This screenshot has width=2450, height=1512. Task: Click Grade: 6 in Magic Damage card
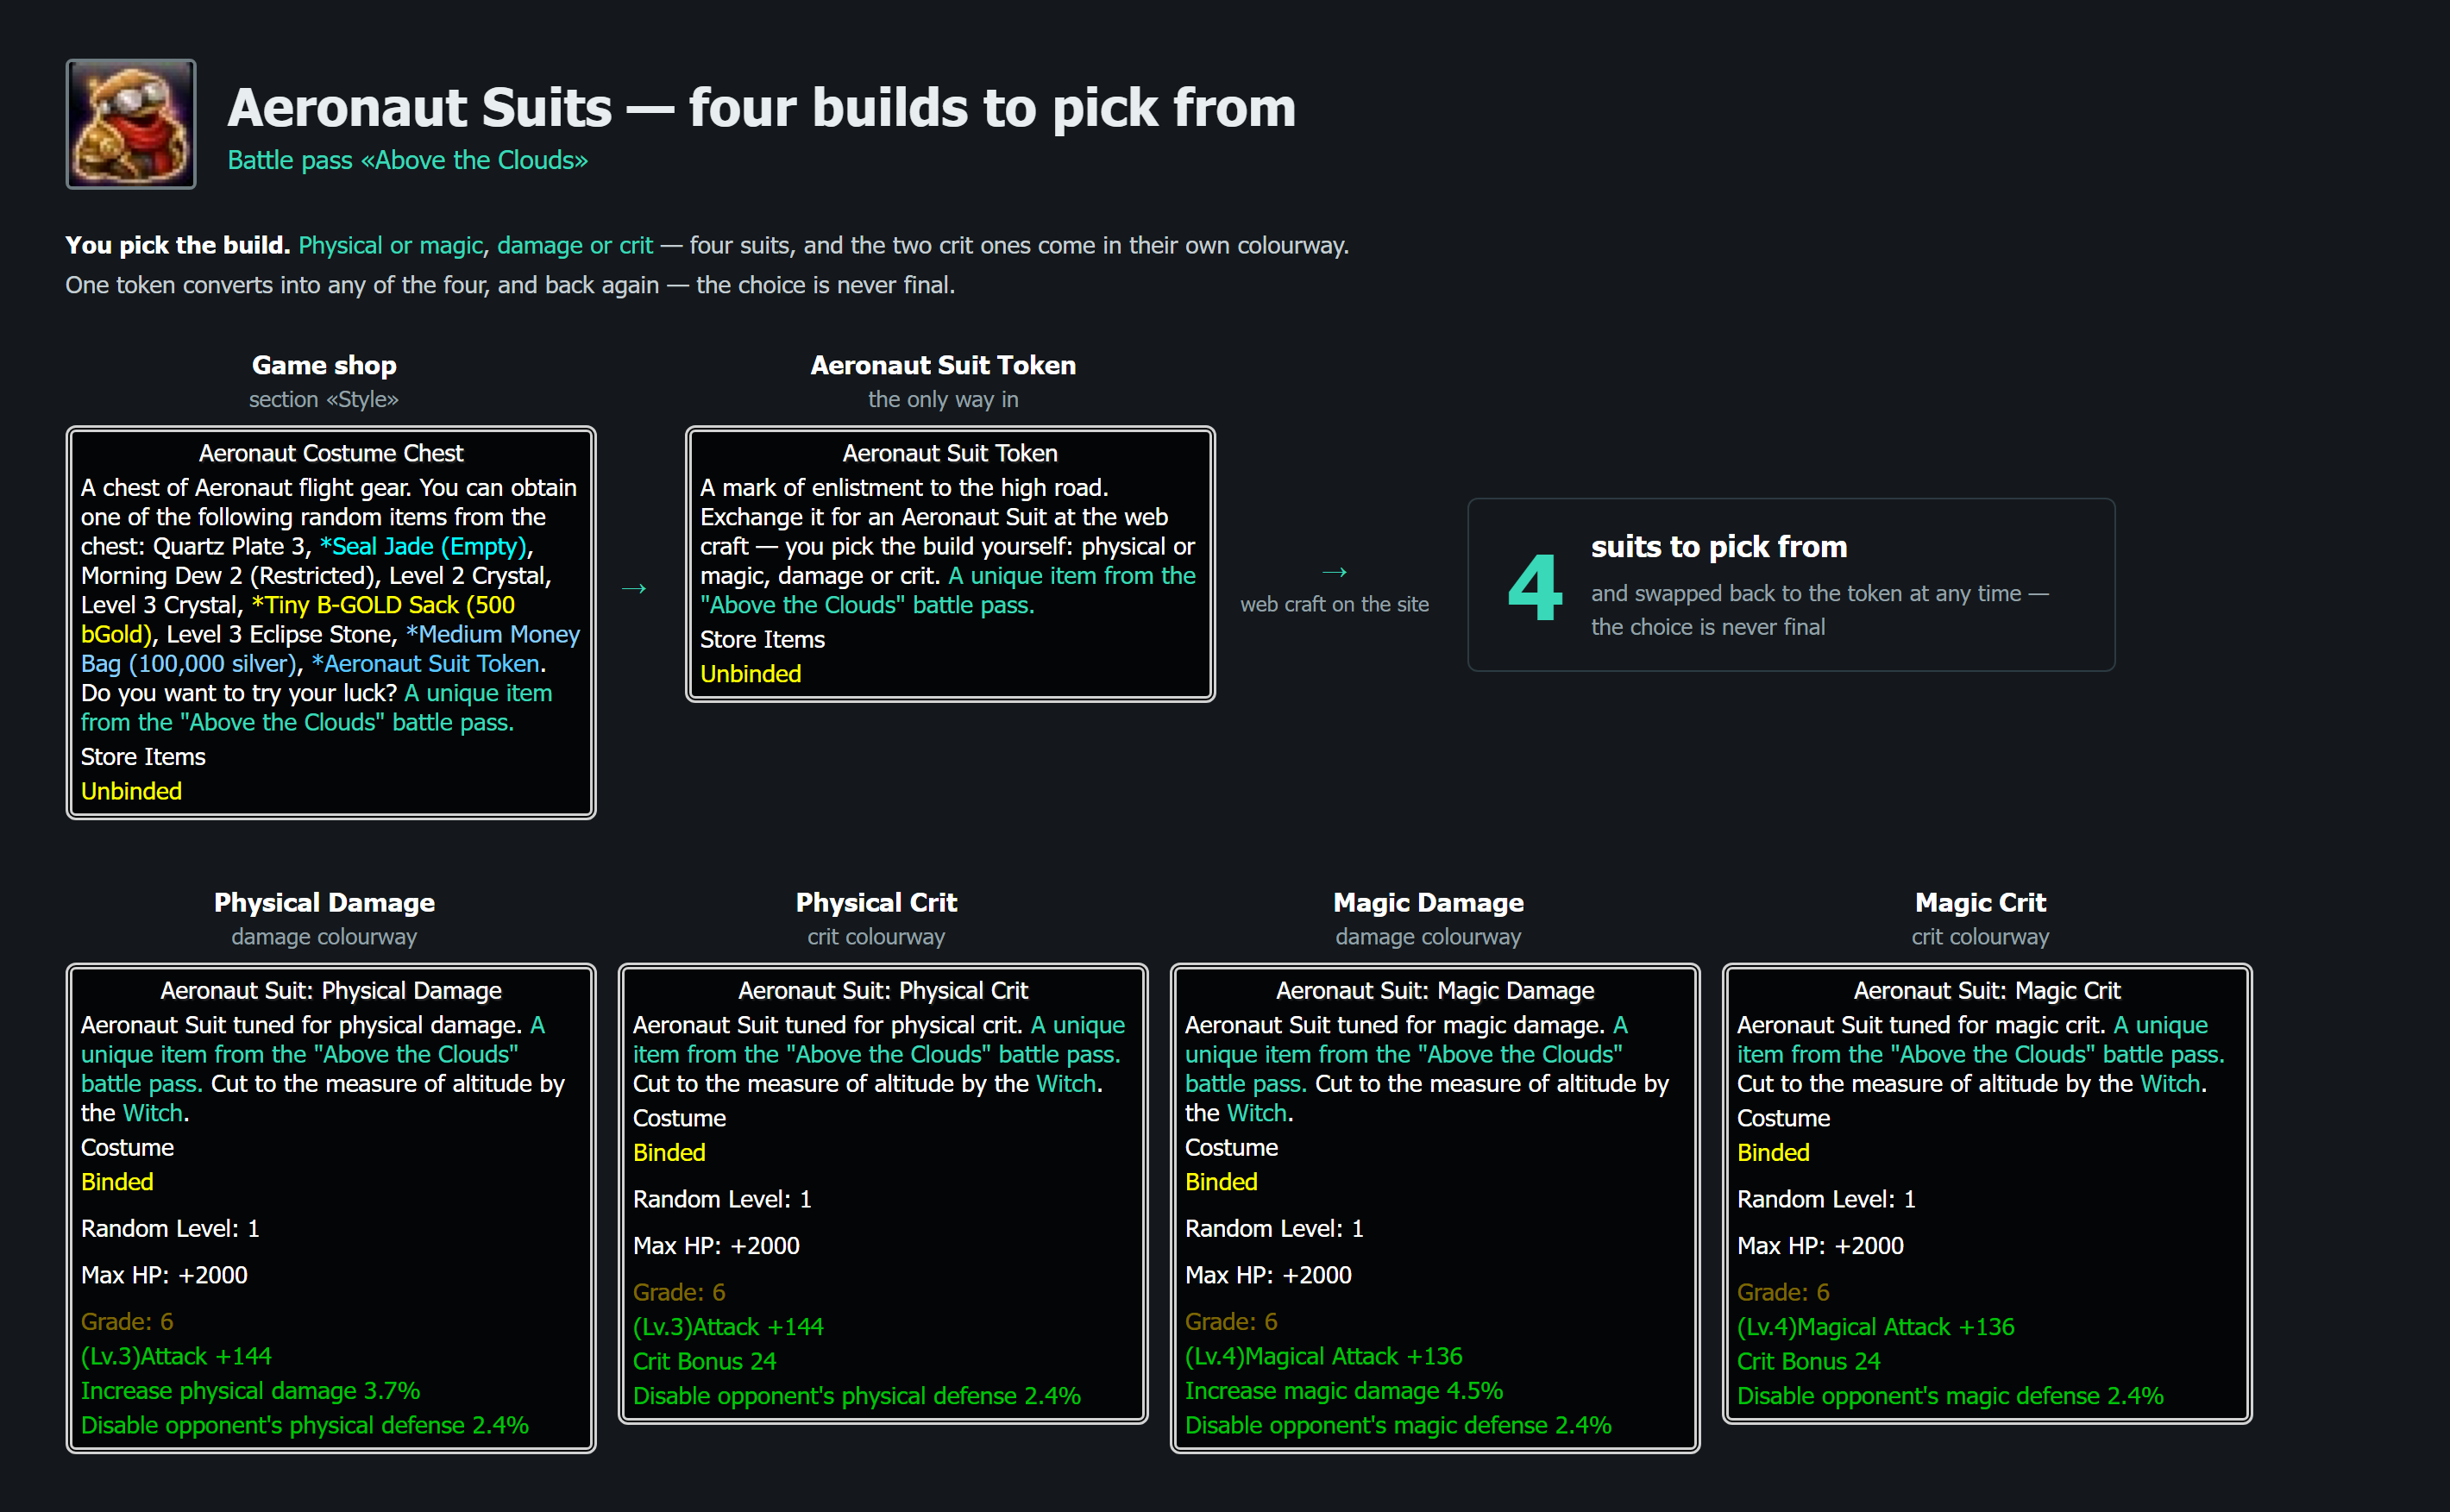click(1231, 1322)
